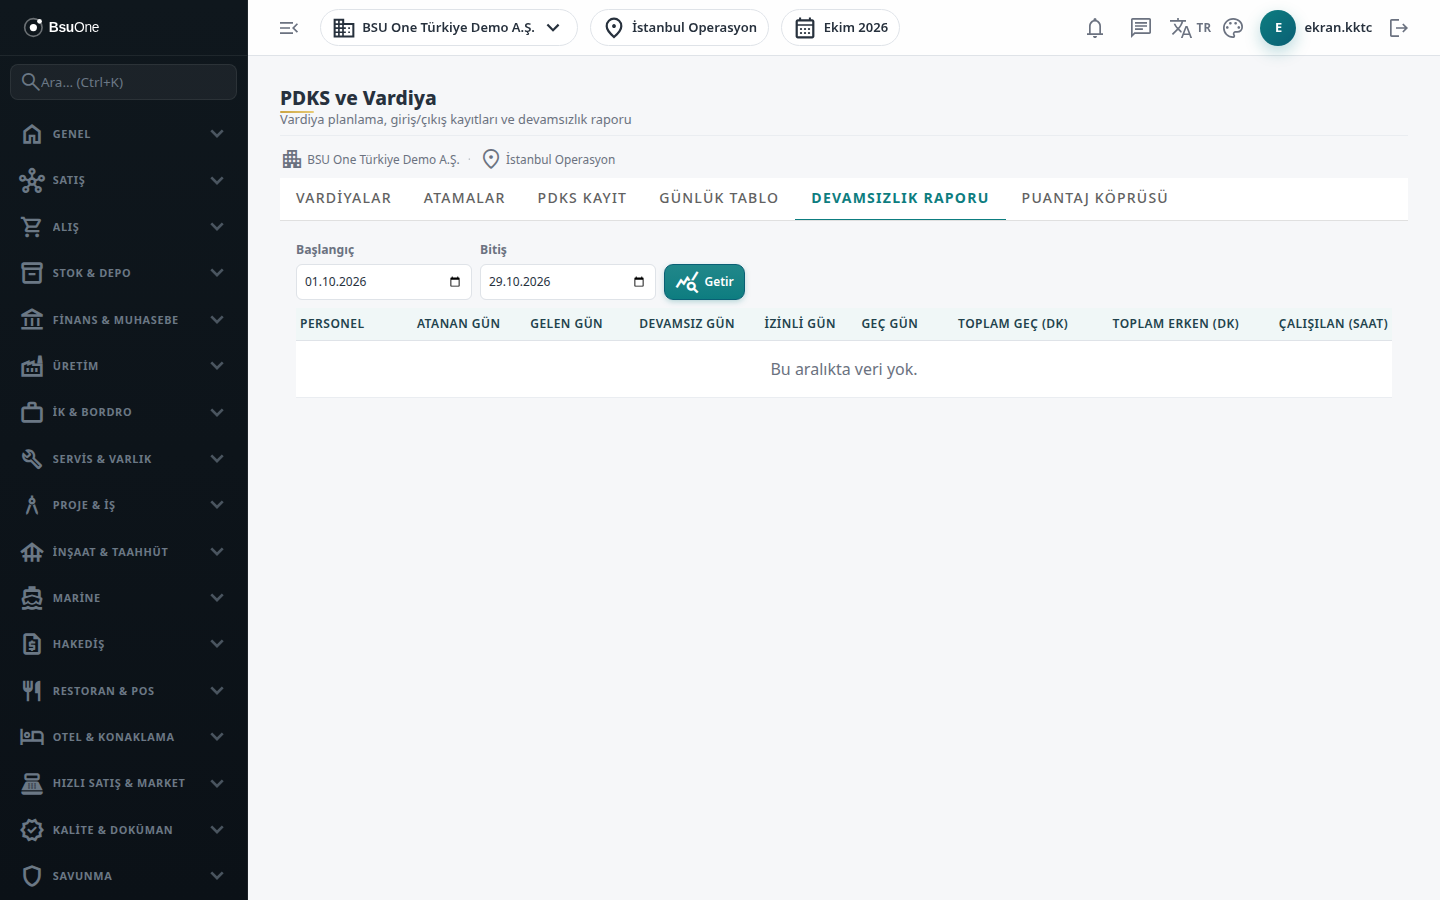This screenshot has width=1440, height=900.
Task: Expand the Kalite & Doküman chevron
Action: tap(217, 830)
